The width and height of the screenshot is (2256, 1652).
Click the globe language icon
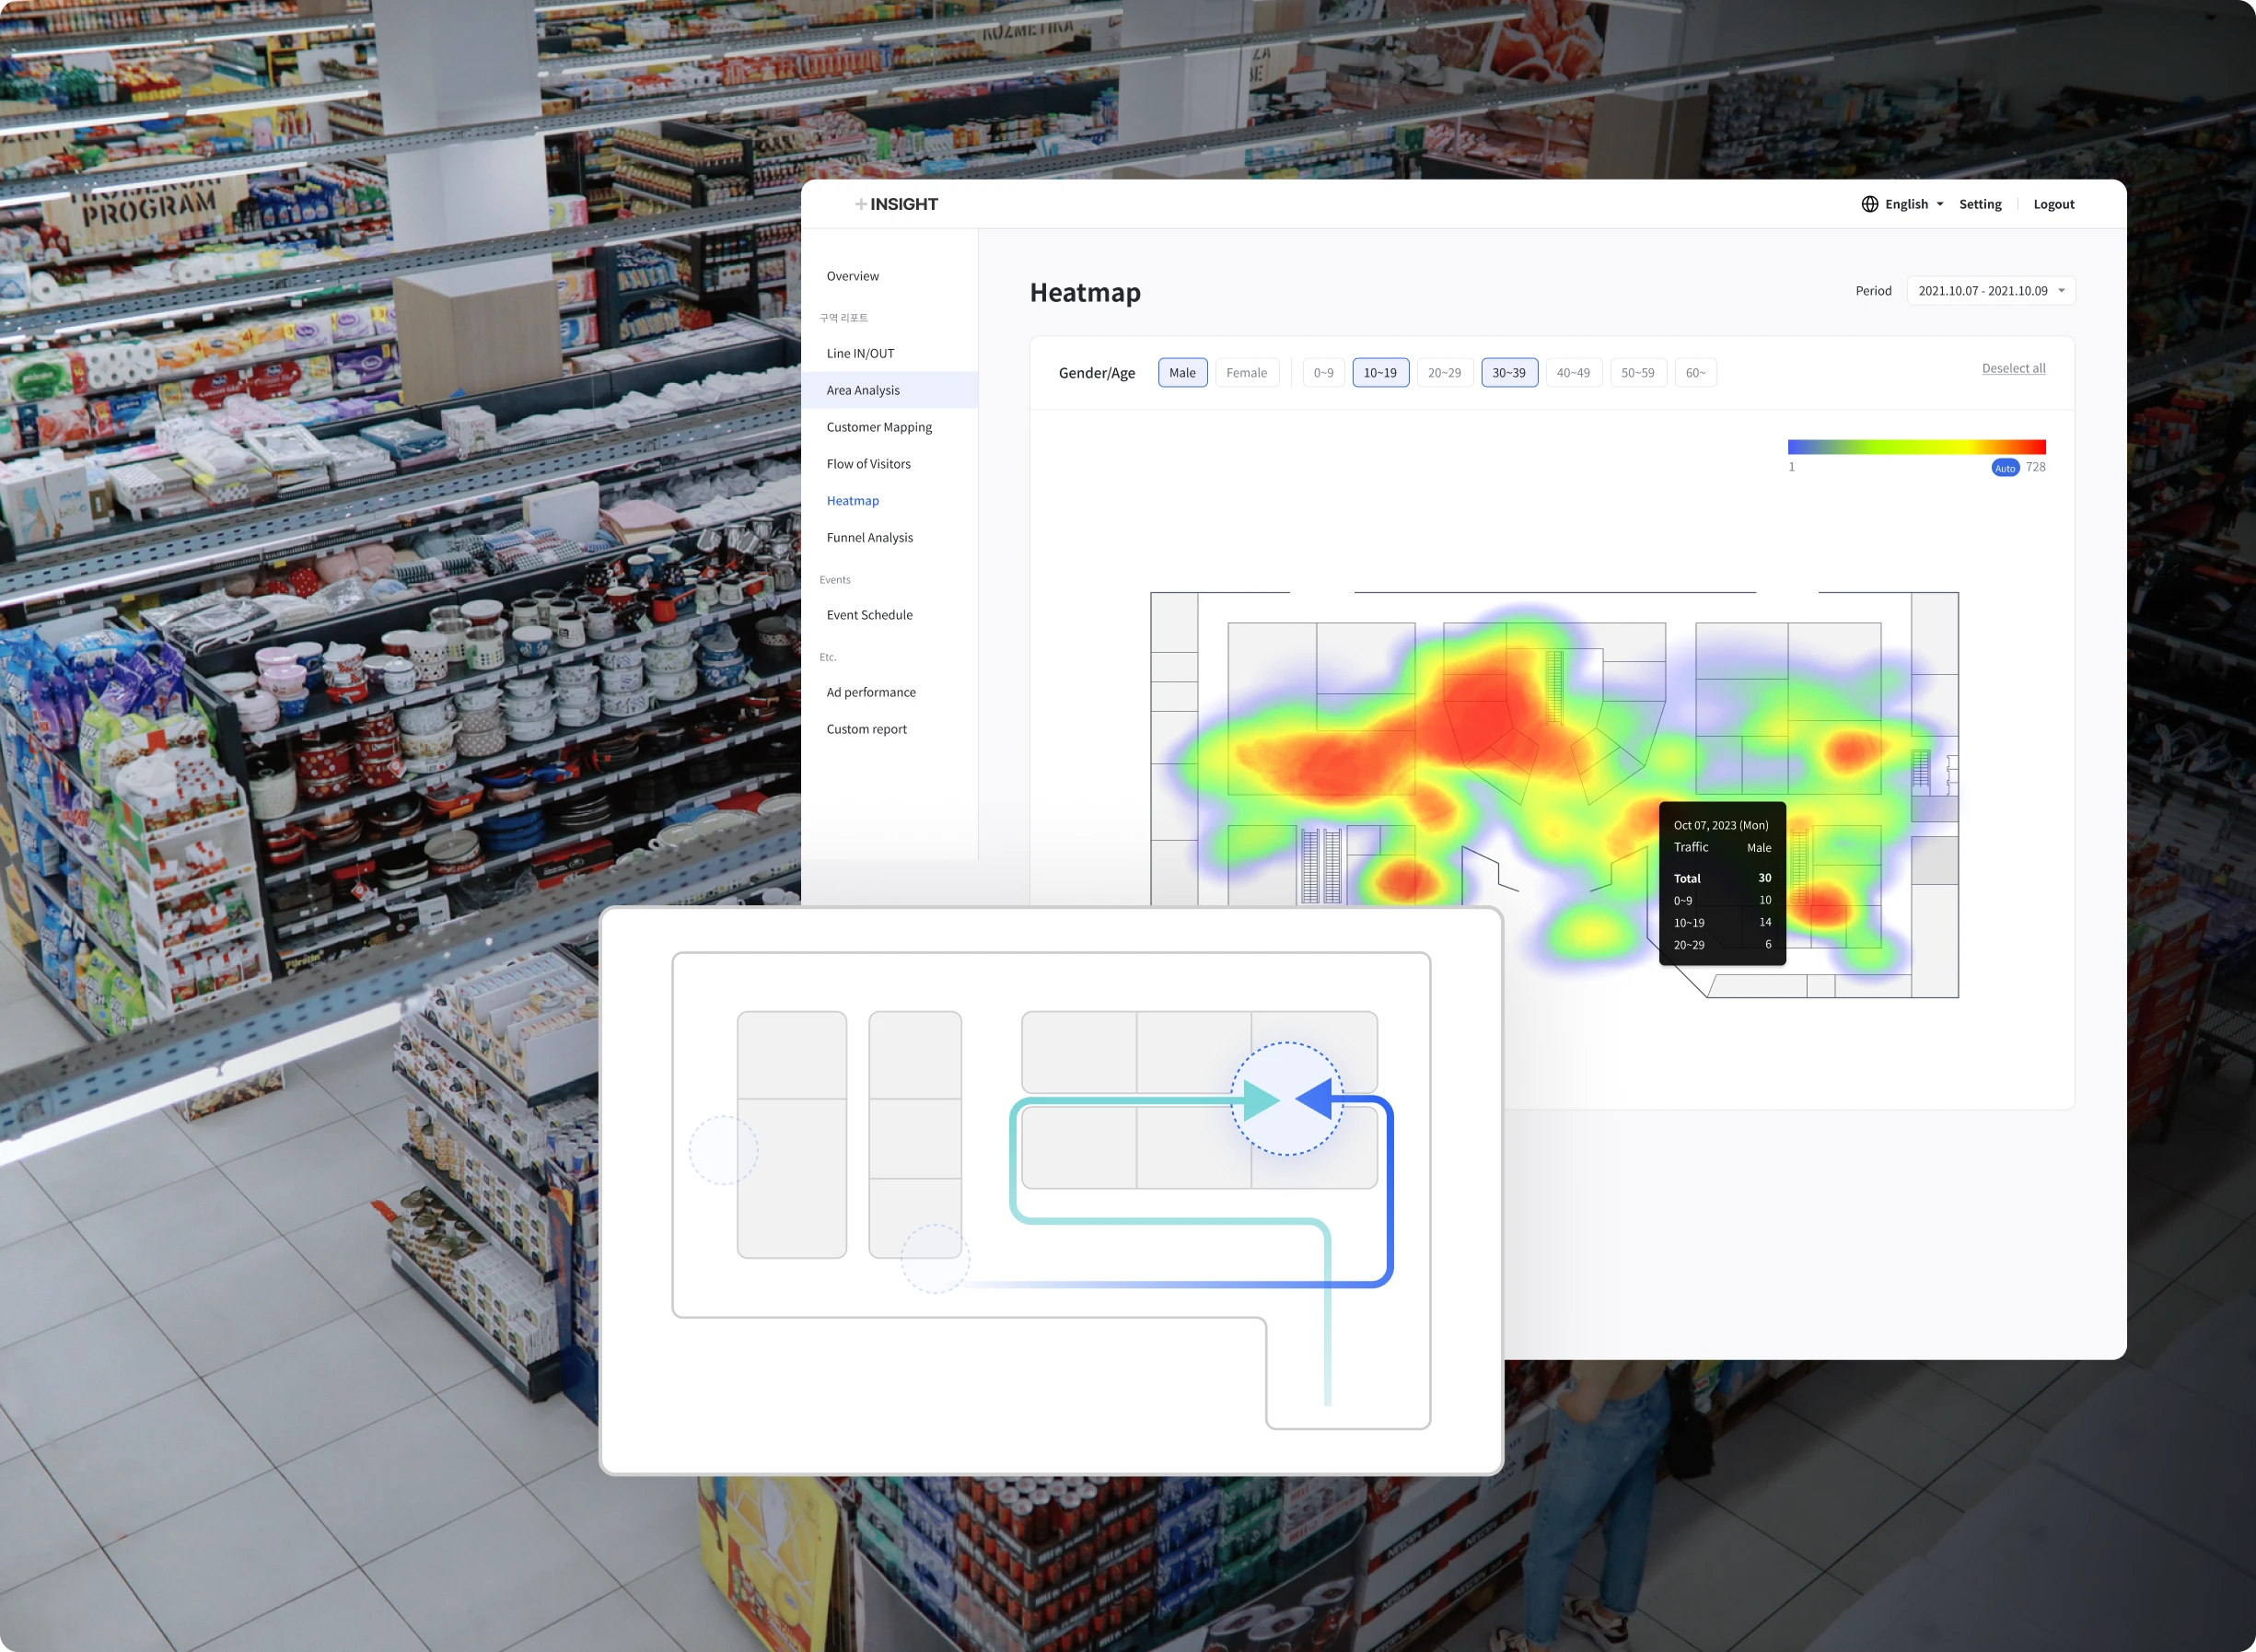[x=1869, y=204]
